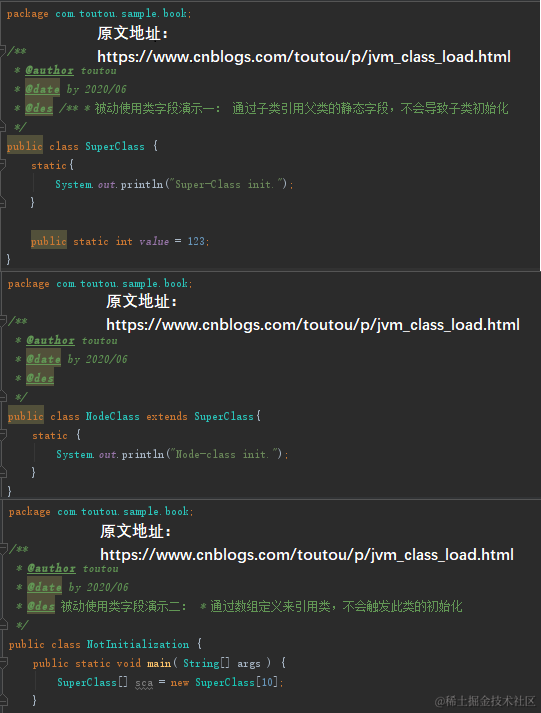Click comment text '通过子类引用父类的静态字段'
Viewport: 541px width, 713px height.
pyautogui.click(x=310, y=108)
